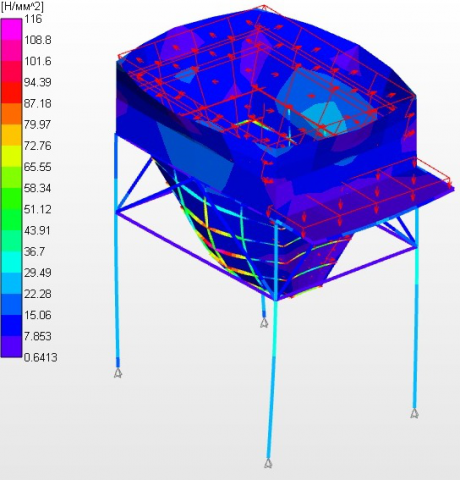
Task: Click the legend value 87.18
Action: click(38, 104)
